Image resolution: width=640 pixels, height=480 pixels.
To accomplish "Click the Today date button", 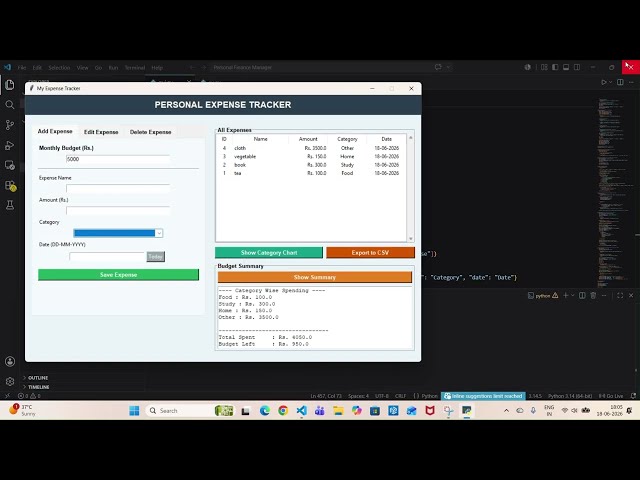I will [156, 256].
